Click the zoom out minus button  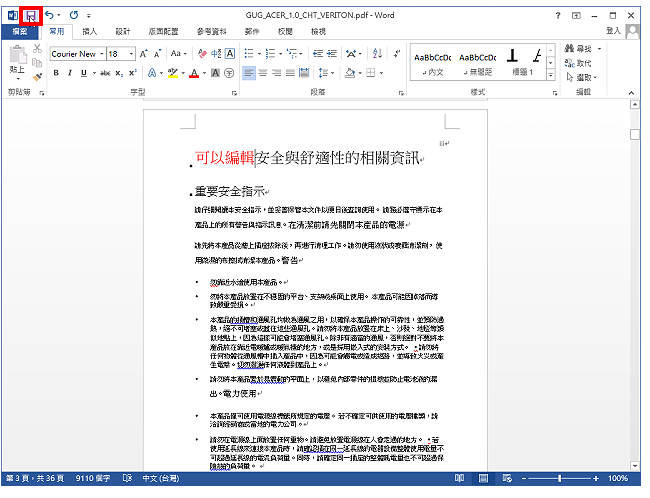coord(524,478)
